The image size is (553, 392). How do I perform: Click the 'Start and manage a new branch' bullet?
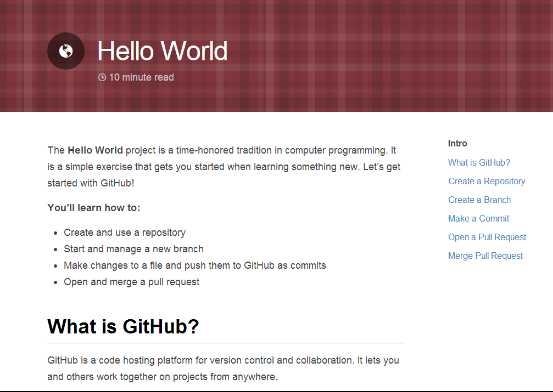[133, 249]
